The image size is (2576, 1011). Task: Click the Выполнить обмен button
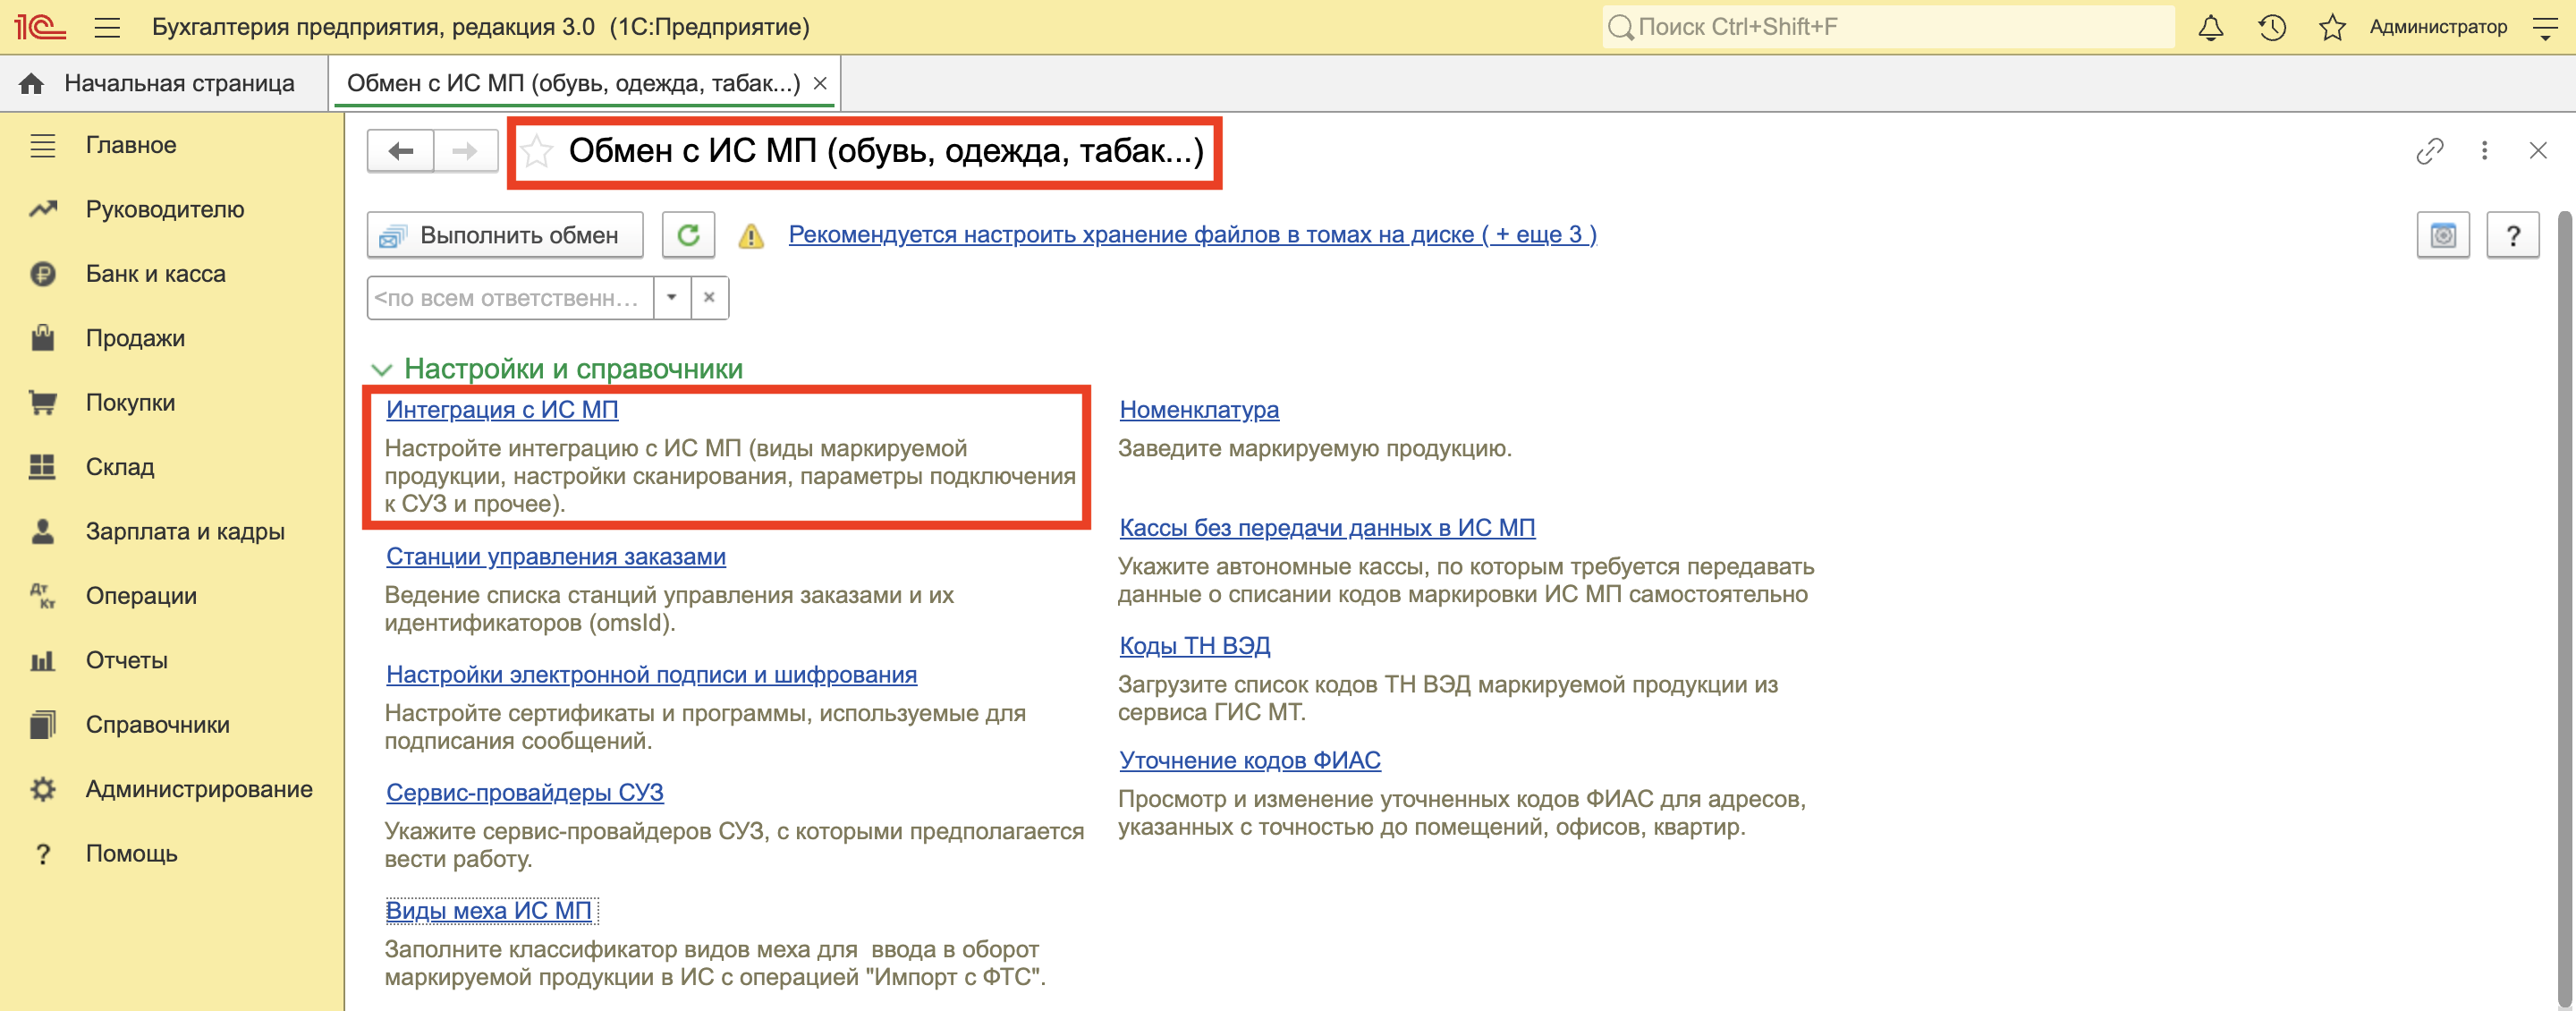coord(505,235)
